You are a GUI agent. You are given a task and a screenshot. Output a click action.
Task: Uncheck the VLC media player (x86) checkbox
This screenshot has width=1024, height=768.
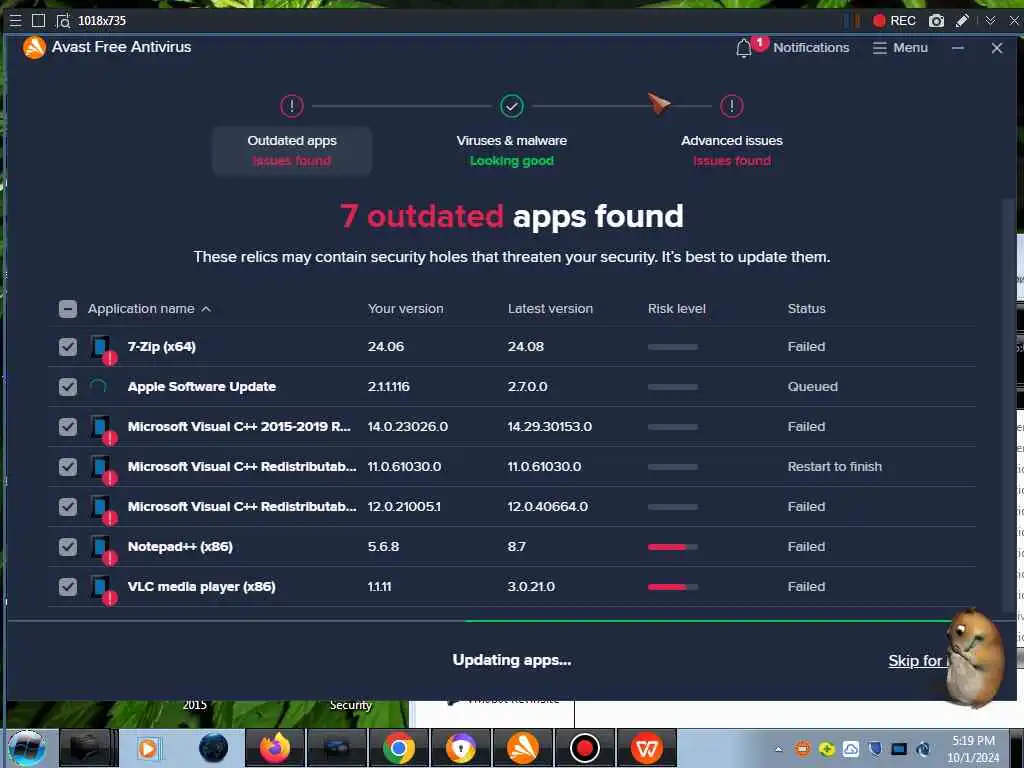point(68,586)
